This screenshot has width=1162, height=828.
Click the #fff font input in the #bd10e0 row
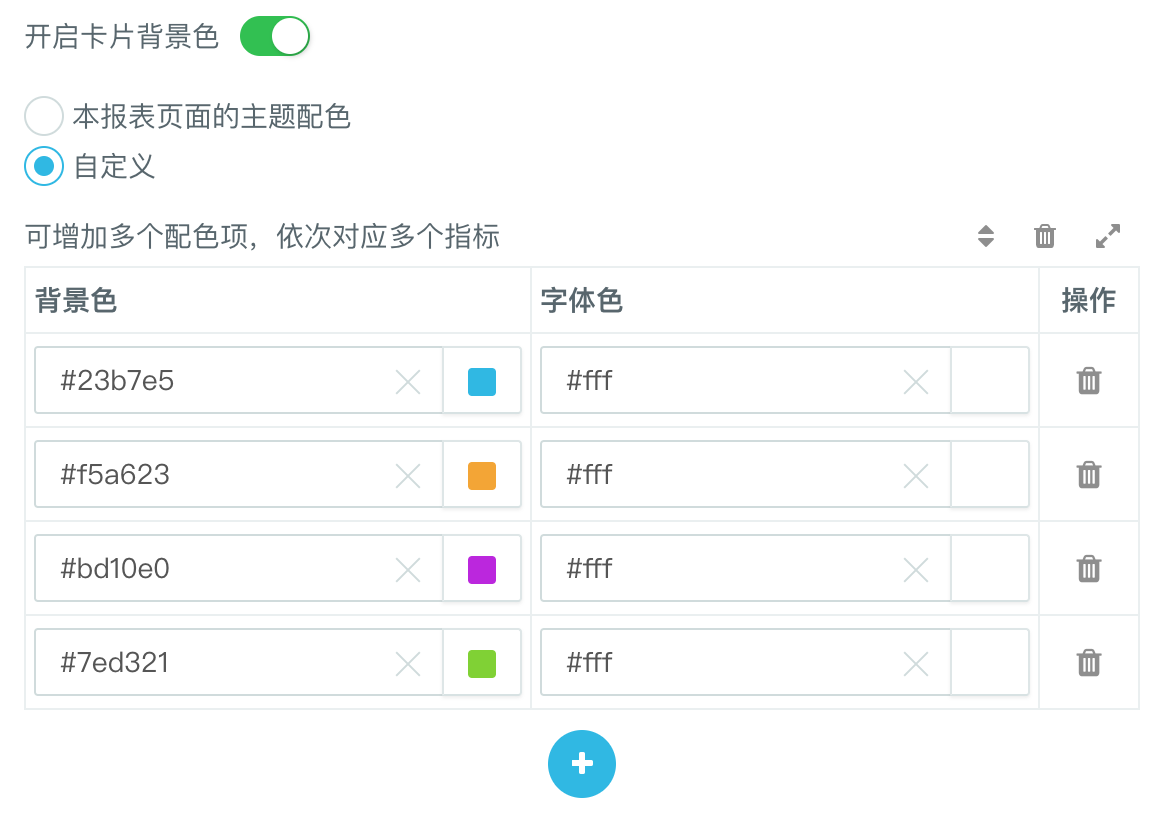pyautogui.click(x=746, y=569)
